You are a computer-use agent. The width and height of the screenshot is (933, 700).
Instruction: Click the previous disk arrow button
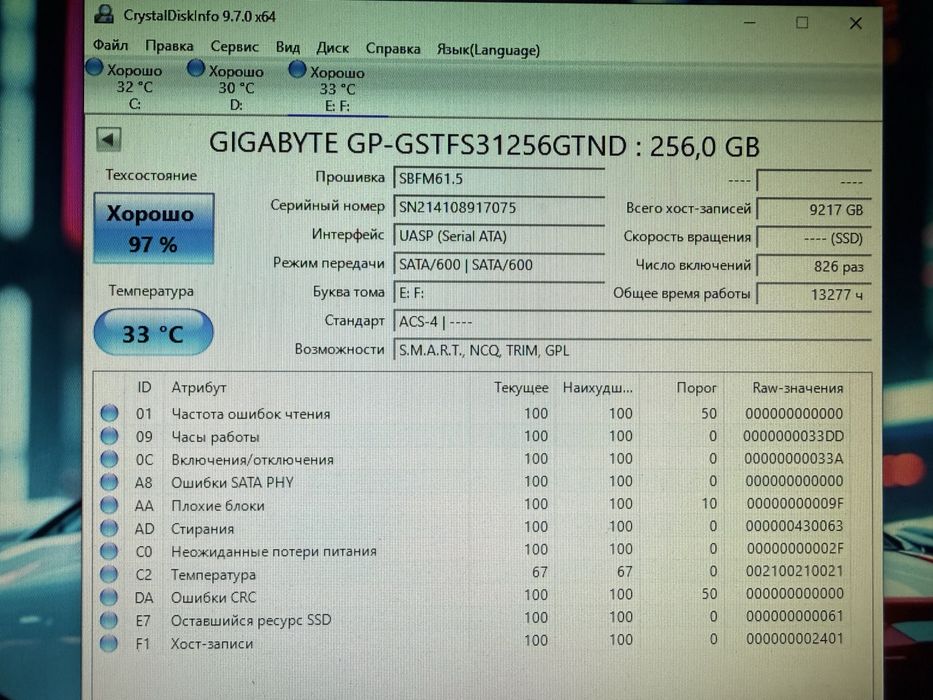pos(108,140)
